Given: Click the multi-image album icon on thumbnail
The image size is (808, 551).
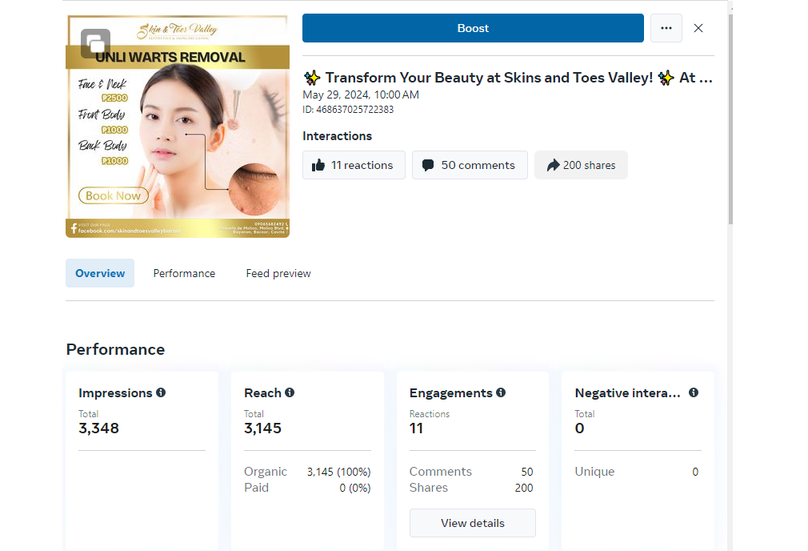Looking at the screenshot, I should point(95,43).
